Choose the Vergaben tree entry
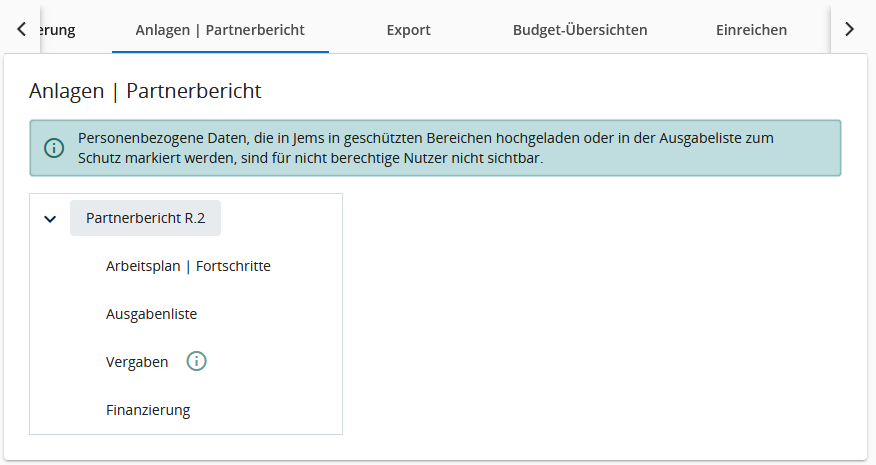This screenshot has width=876, height=465. point(137,362)
